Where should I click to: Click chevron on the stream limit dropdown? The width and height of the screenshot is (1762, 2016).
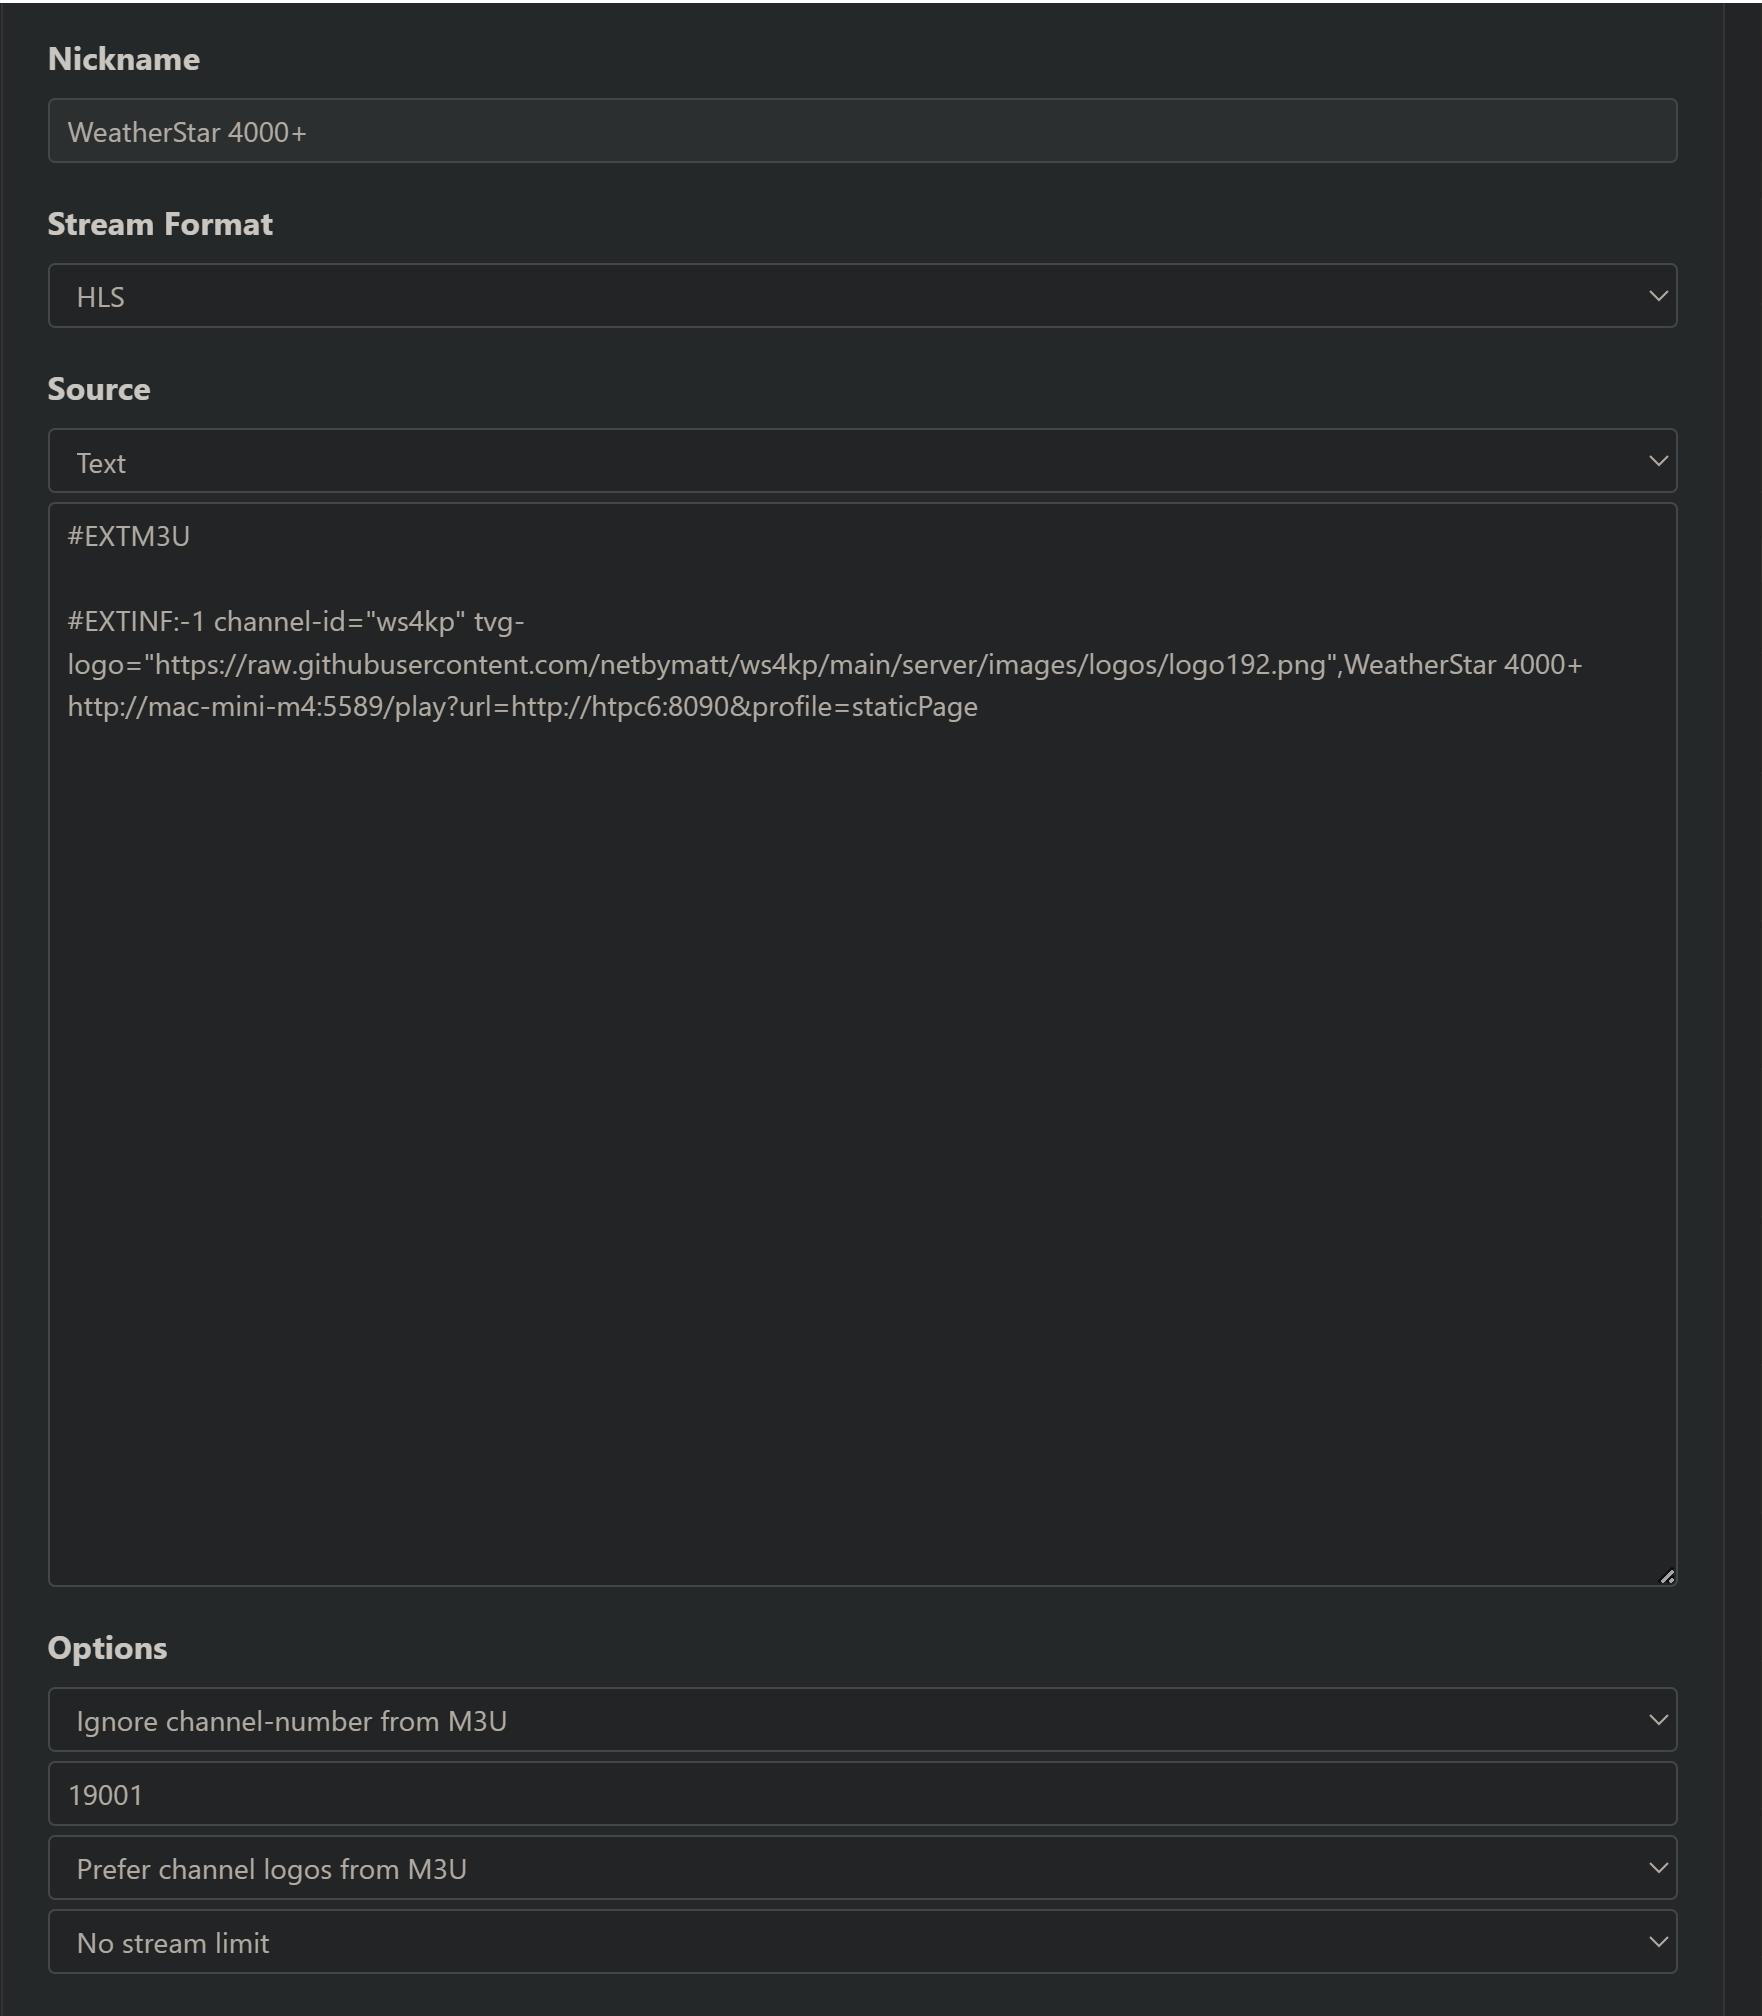(1657, 1942)
